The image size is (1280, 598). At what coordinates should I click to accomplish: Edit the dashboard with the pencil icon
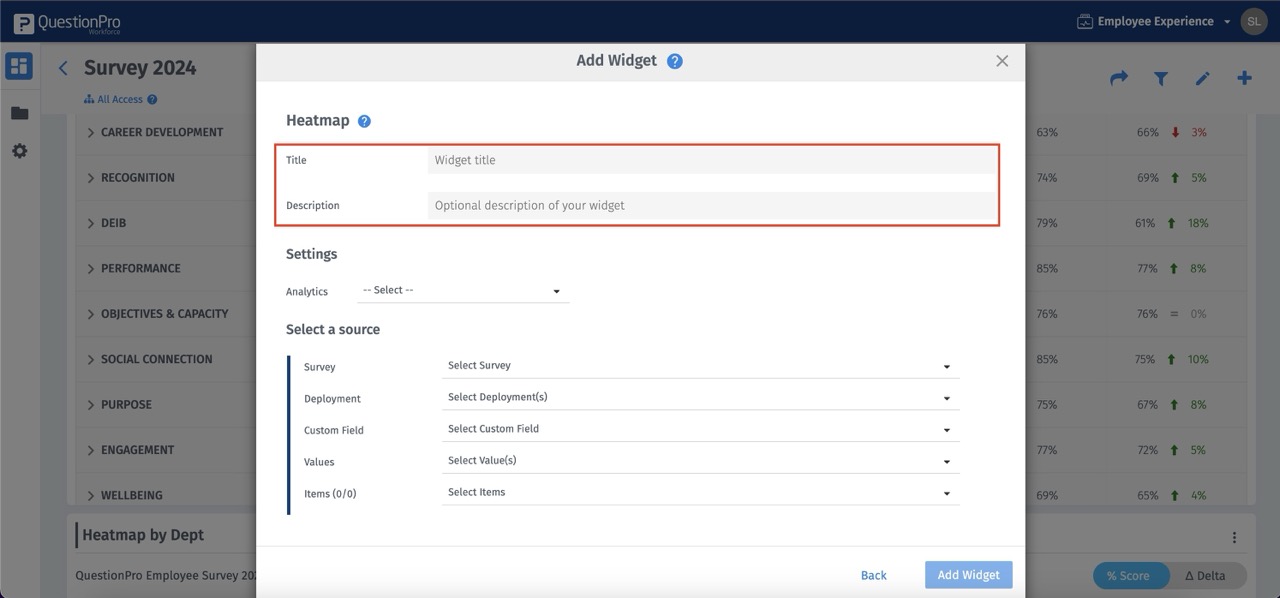tap(1202, 77)
